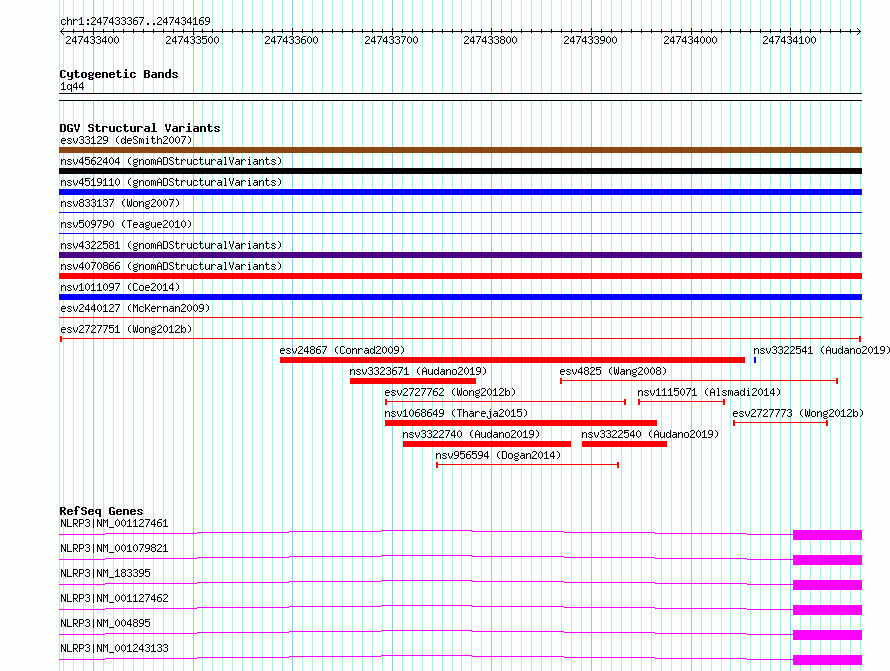Viewport: 890px width, 671px height.
Task: Select the red esv24867 variant bar
Action: [512, 360]
